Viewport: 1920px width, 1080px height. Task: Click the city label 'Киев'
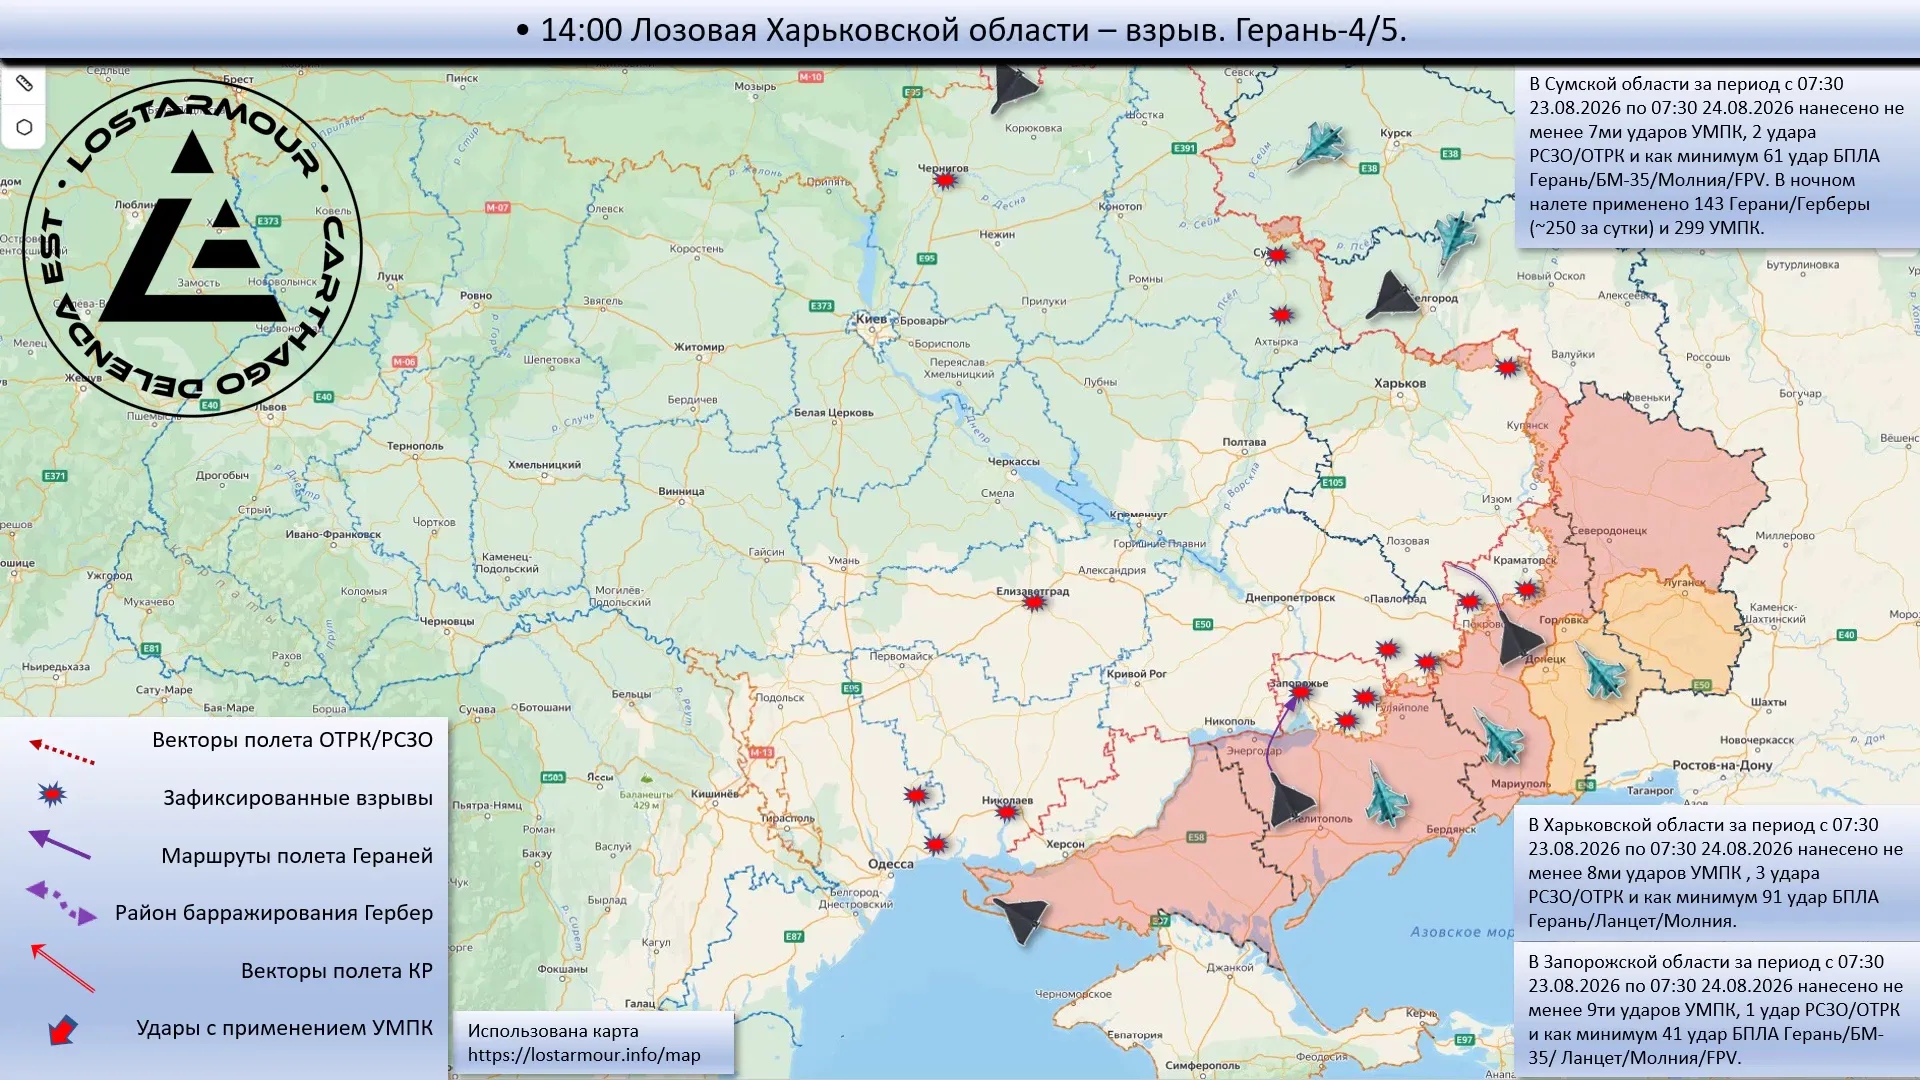pyautogui.click(x=871, y=319)
